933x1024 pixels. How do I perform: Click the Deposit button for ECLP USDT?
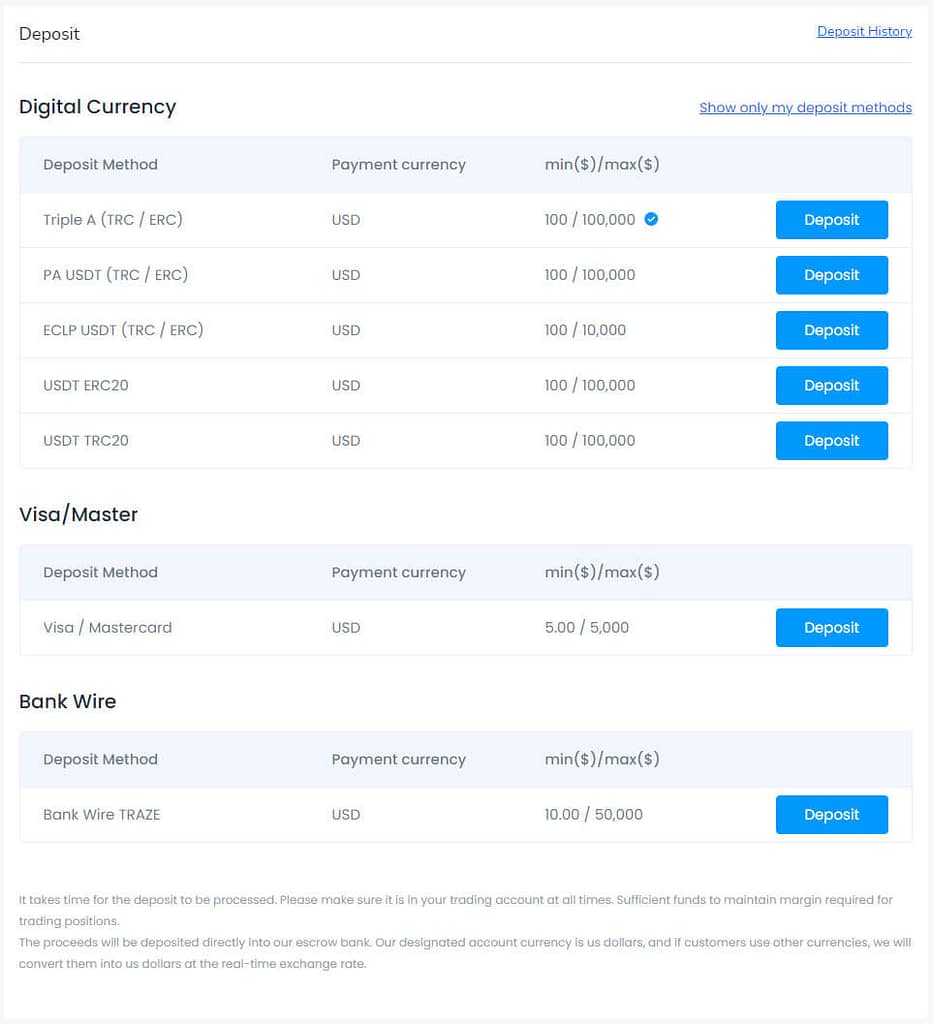tap(831, 330)
